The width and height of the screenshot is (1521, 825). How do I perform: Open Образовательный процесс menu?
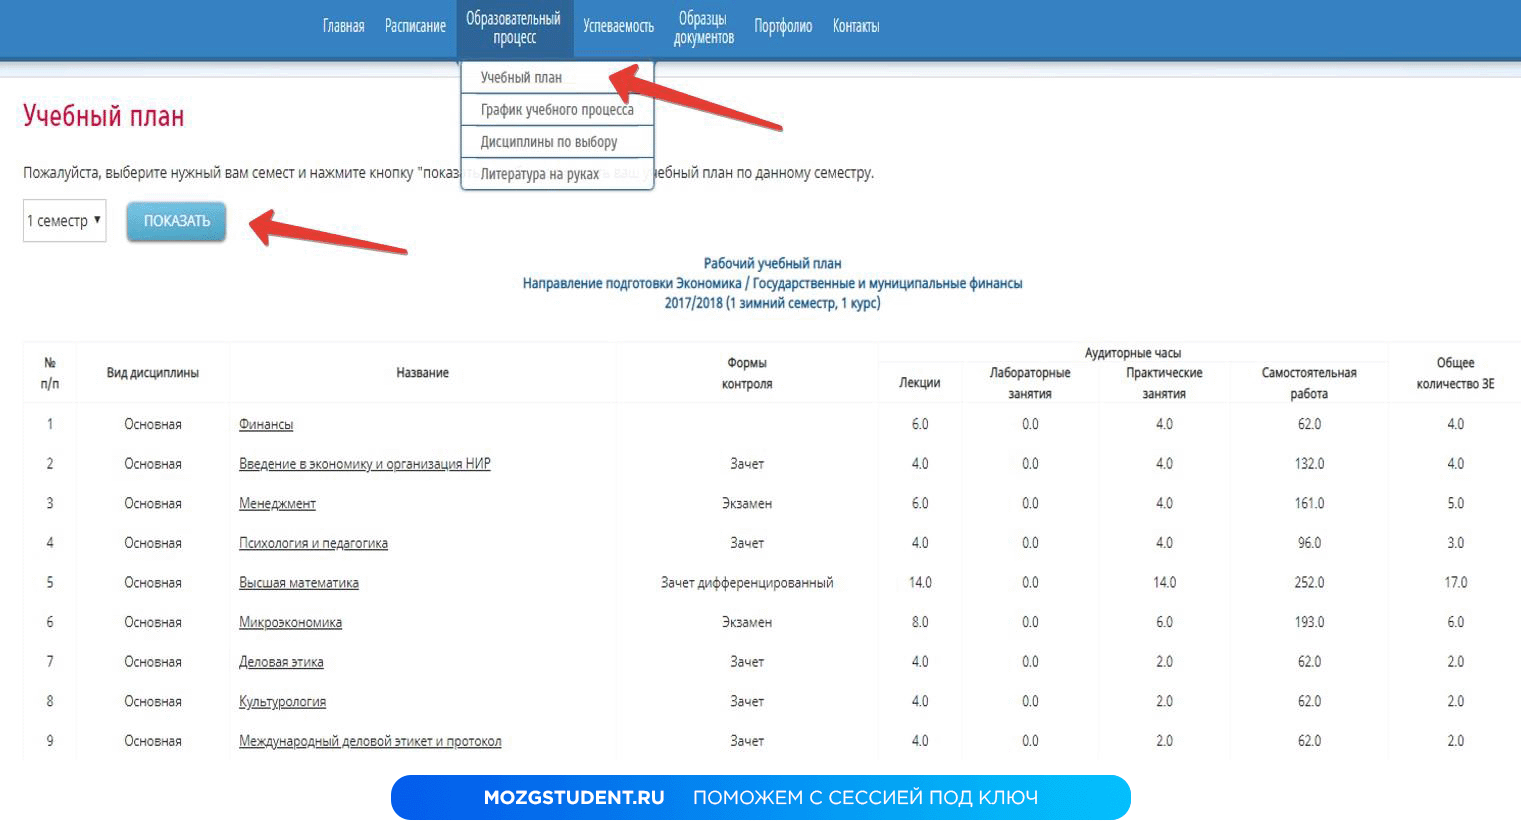514,28
